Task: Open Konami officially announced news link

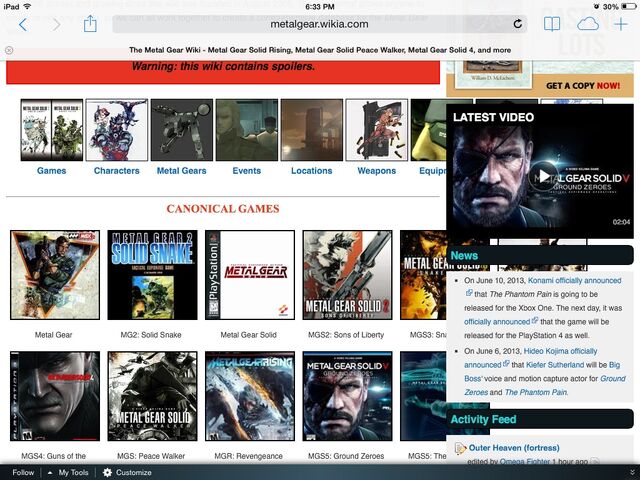Action: pyautogui.click(x=575, y=280)
